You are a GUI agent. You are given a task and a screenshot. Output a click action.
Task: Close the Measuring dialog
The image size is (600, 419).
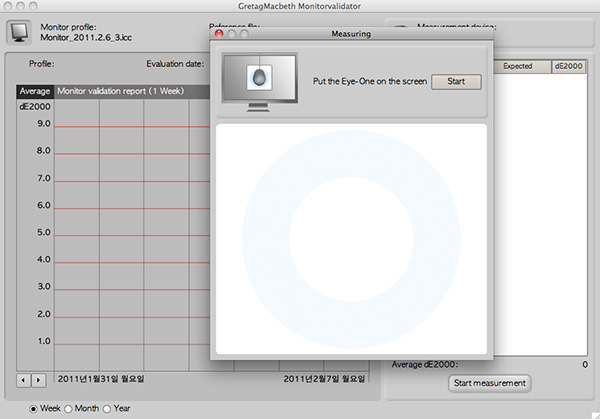pos(219,34)
